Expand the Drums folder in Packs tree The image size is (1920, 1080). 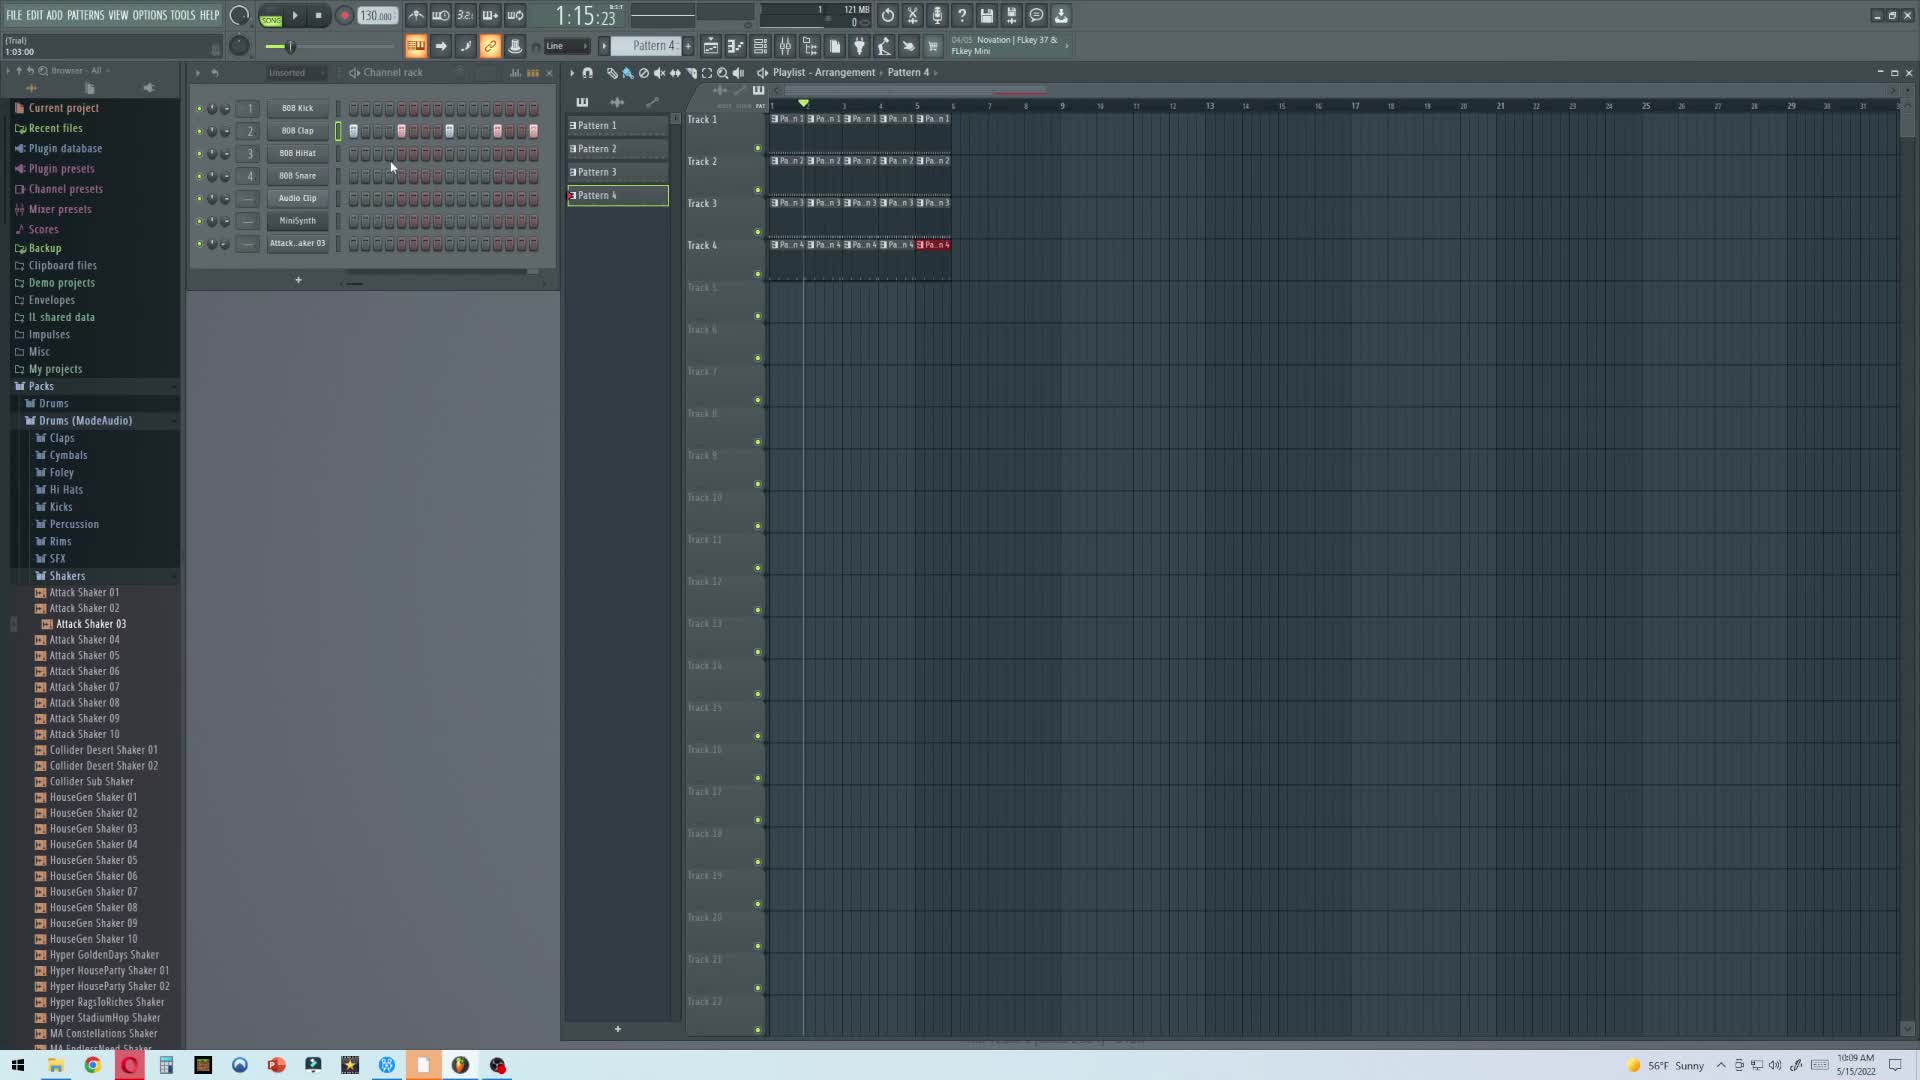53,404
